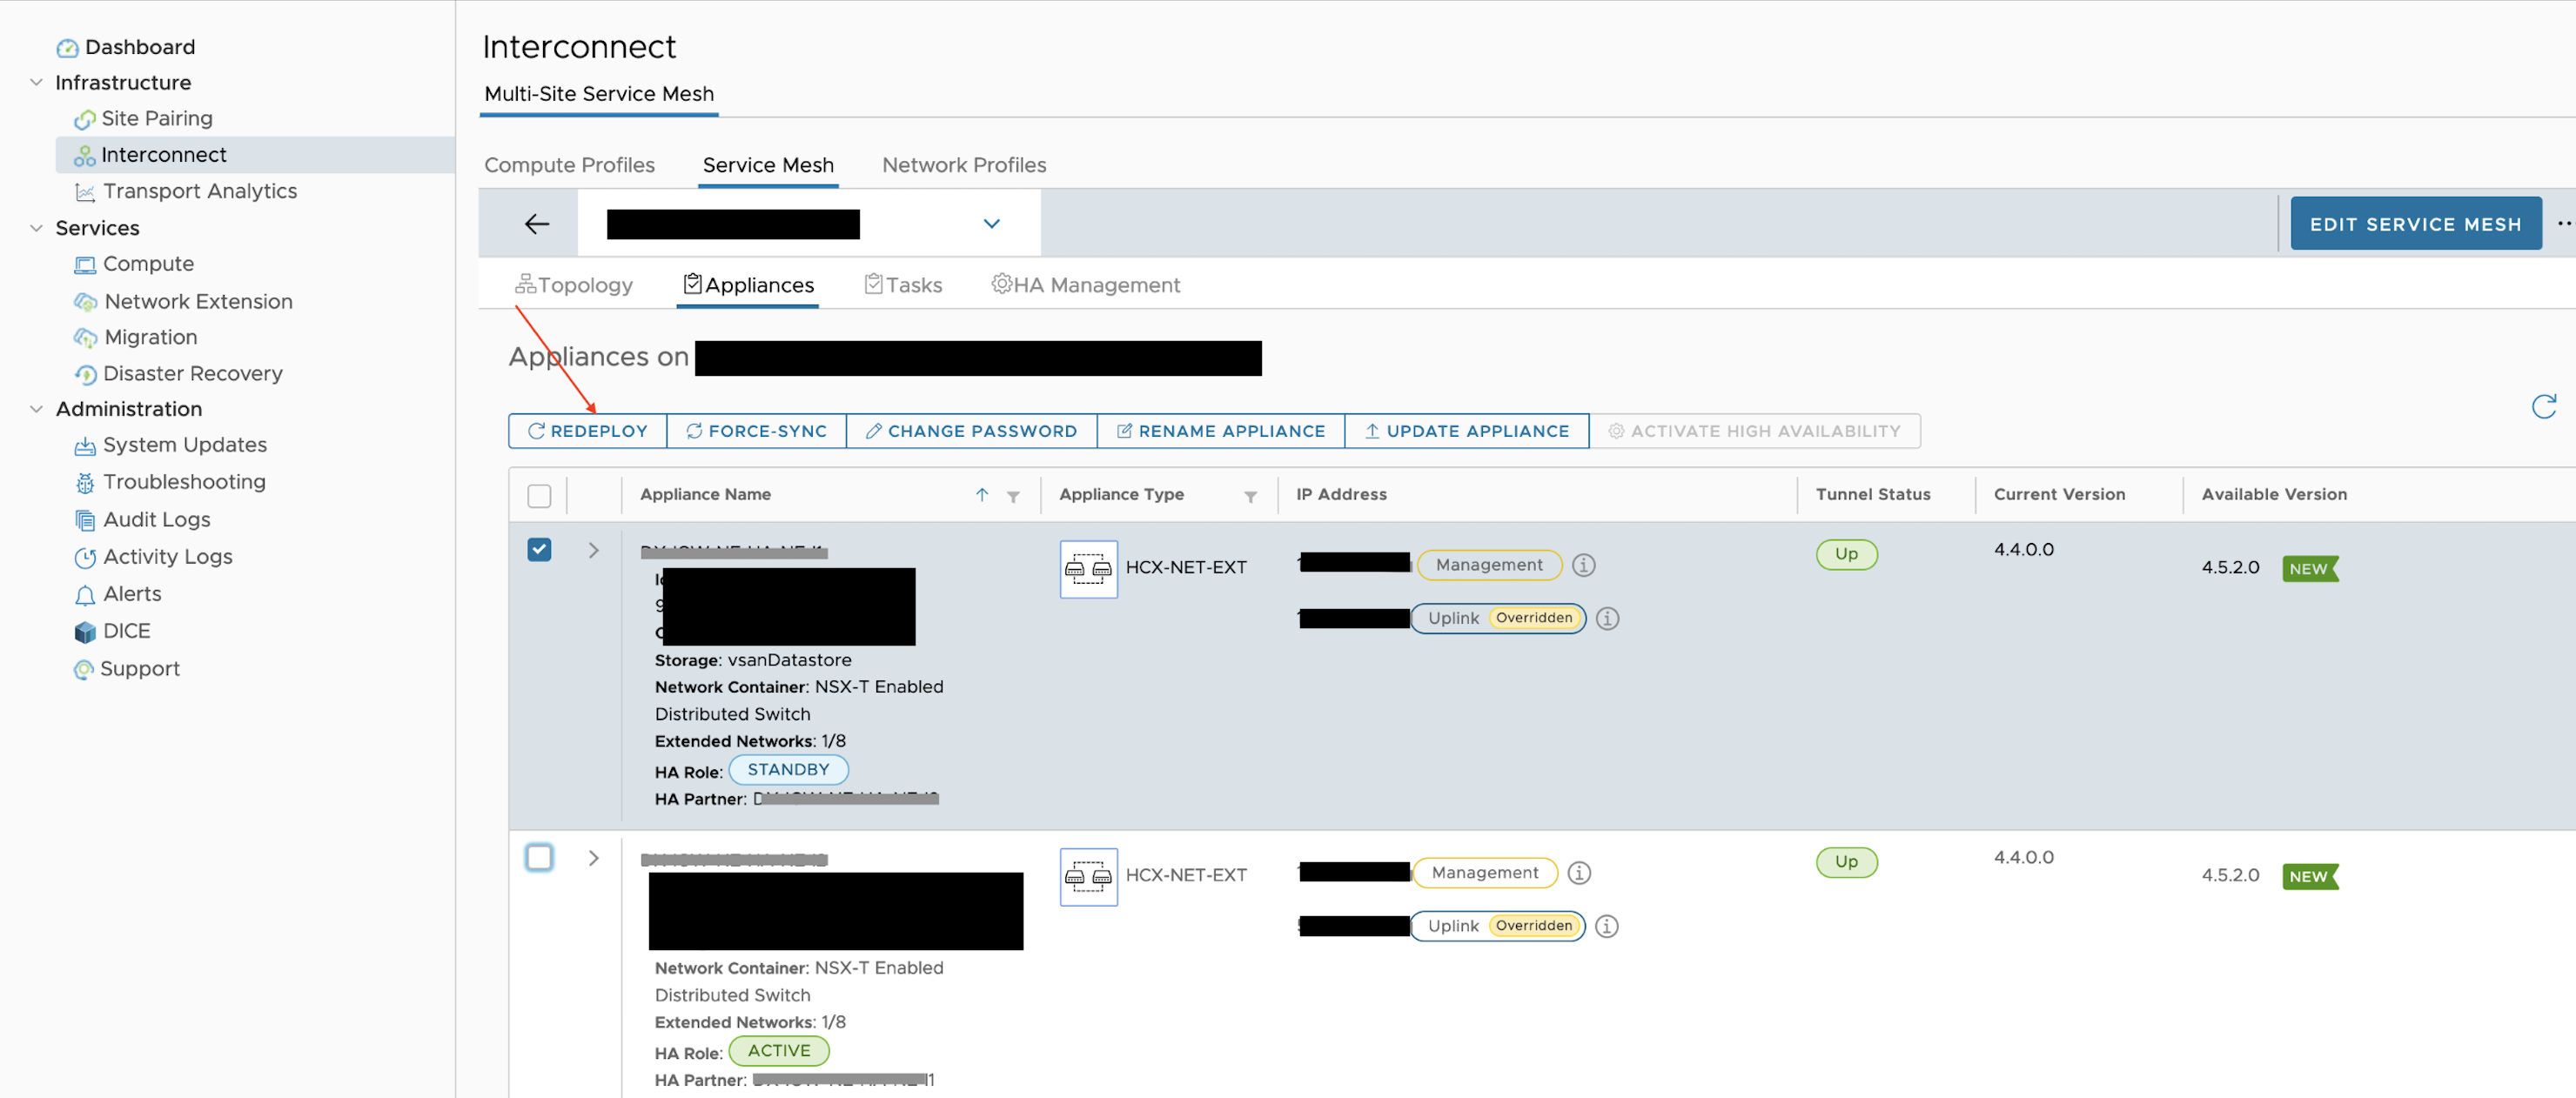
Task: Collapse the Administration sidebar section
Action: click(37, 409)
